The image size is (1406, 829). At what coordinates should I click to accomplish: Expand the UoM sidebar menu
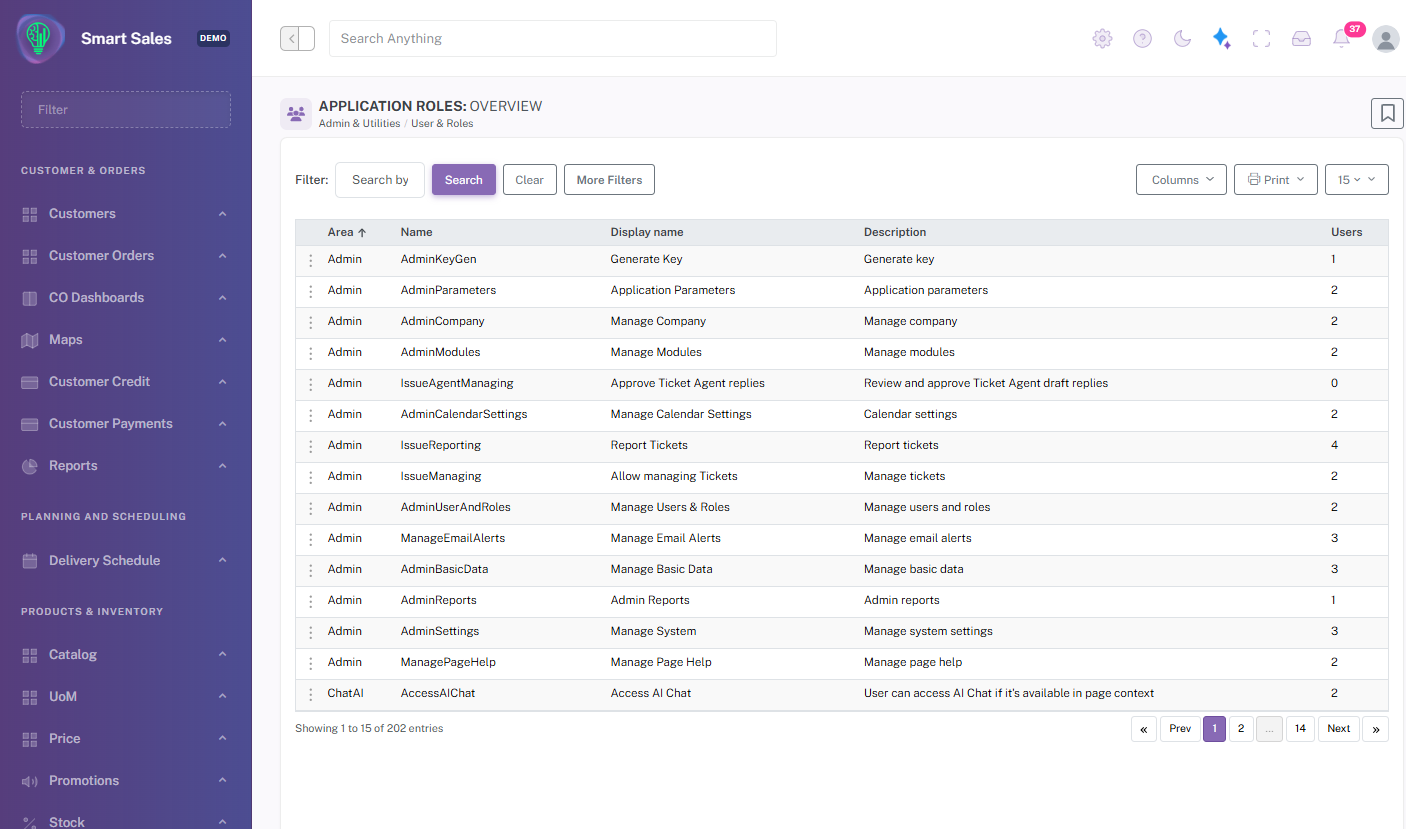coord(125,697)
